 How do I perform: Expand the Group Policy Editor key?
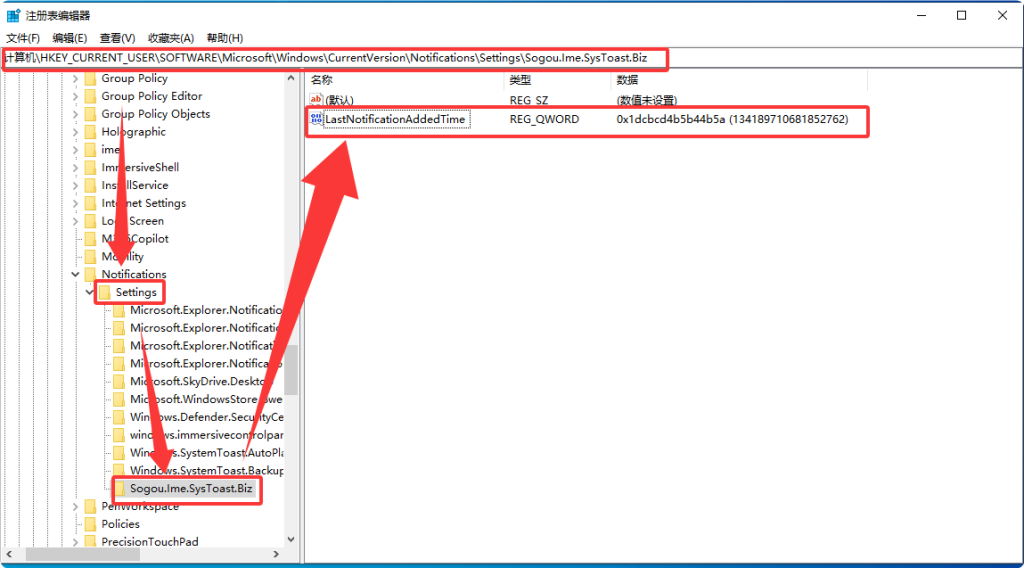point(75,96)
